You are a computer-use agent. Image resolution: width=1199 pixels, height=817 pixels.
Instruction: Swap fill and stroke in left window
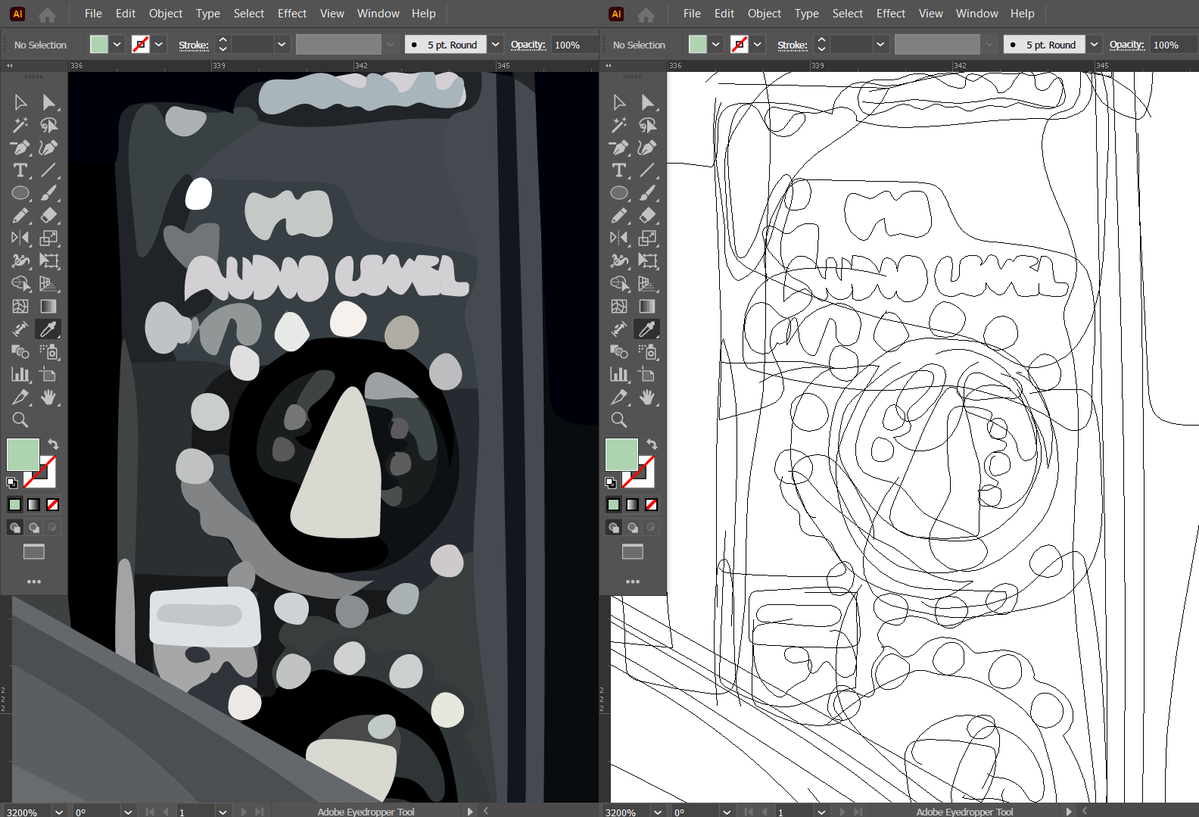click(x=53, y=444)
